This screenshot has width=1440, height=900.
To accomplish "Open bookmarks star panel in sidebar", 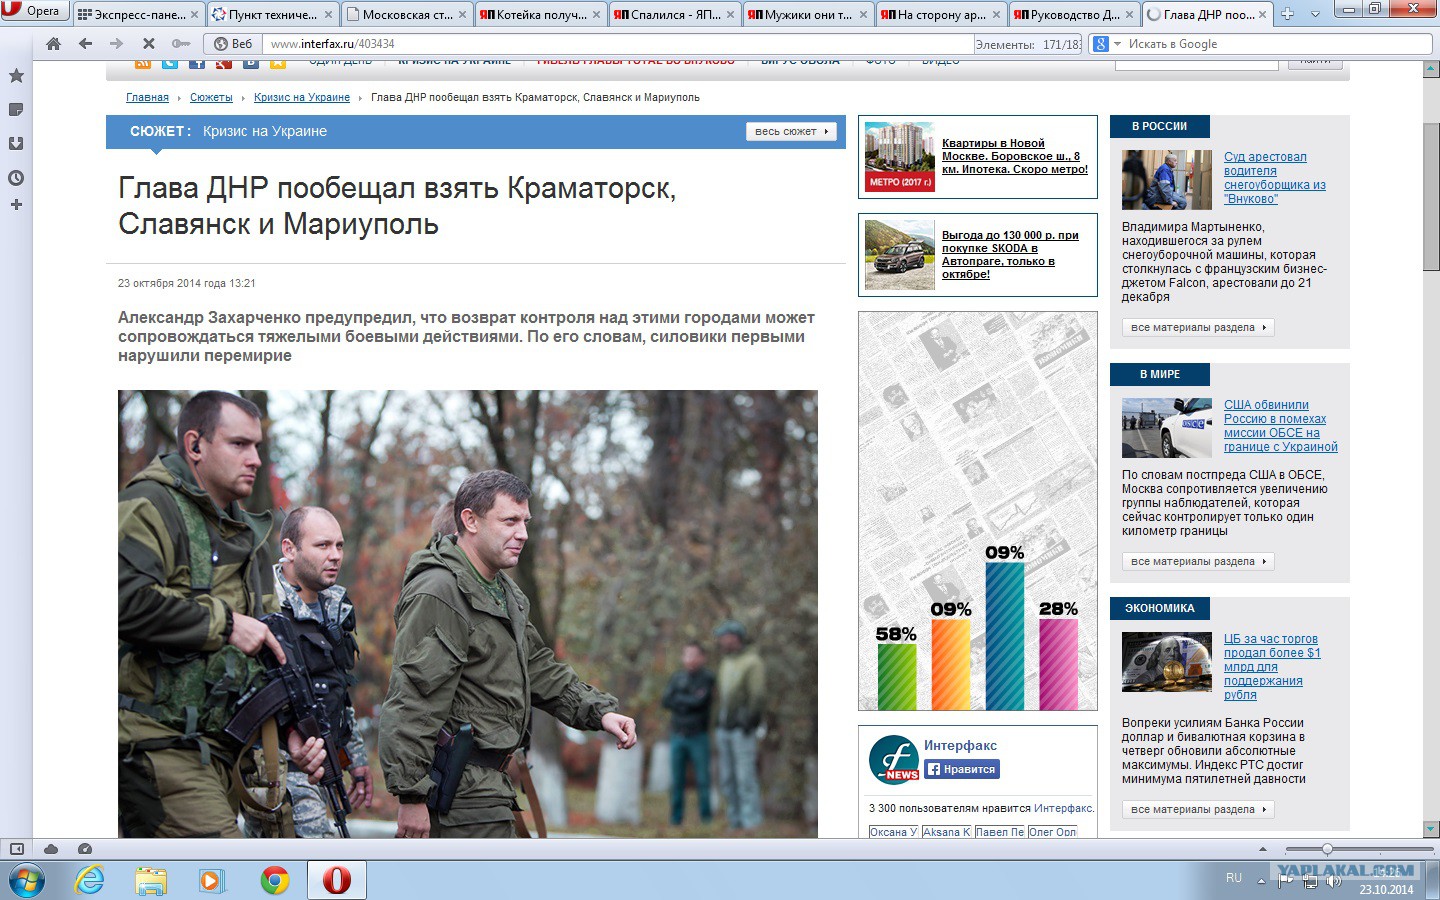I will click(x=16, y=76).
